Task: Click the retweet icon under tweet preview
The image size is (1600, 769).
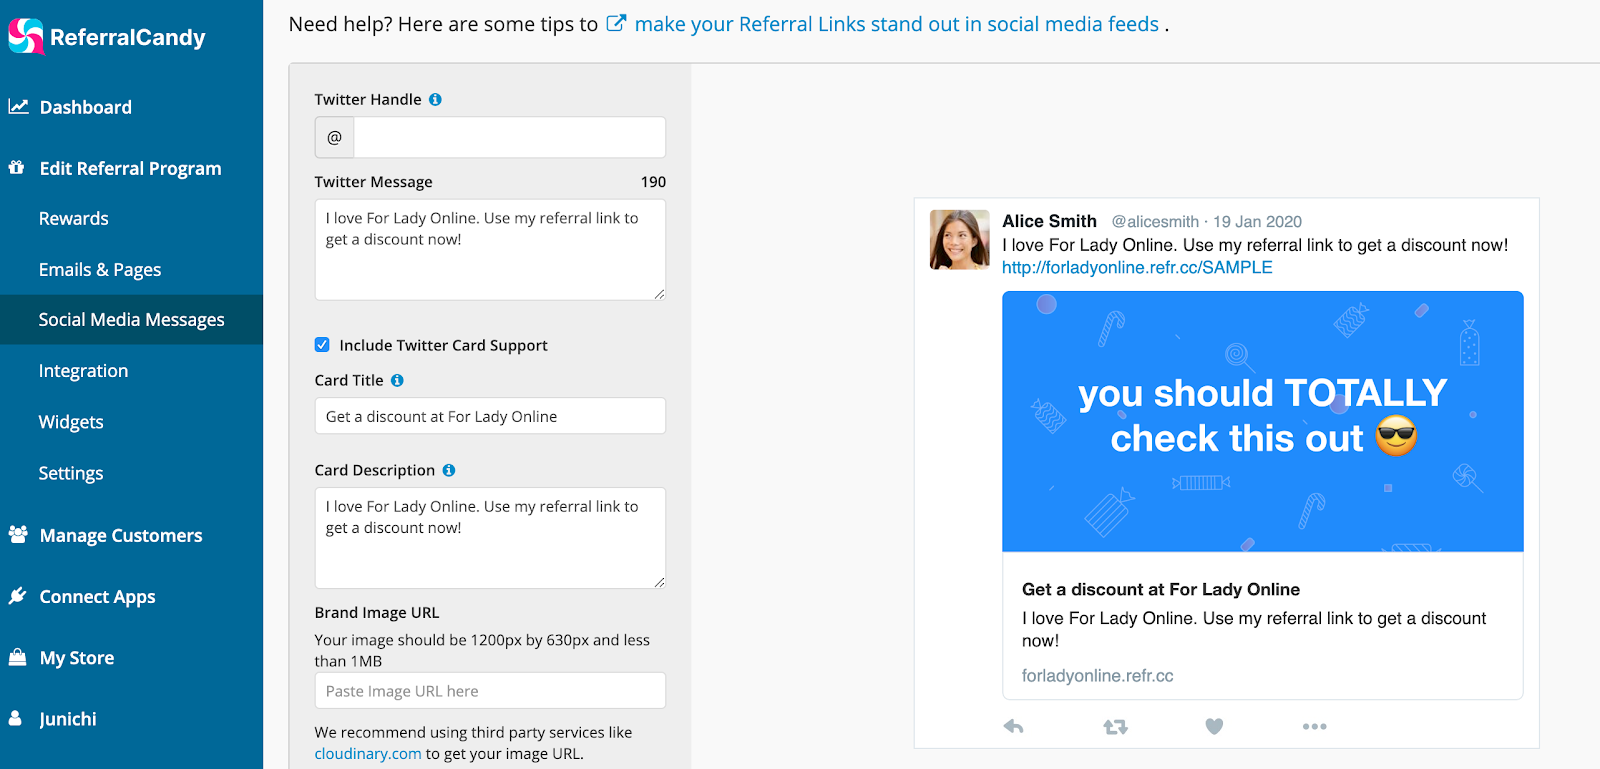Action: 1115,727
